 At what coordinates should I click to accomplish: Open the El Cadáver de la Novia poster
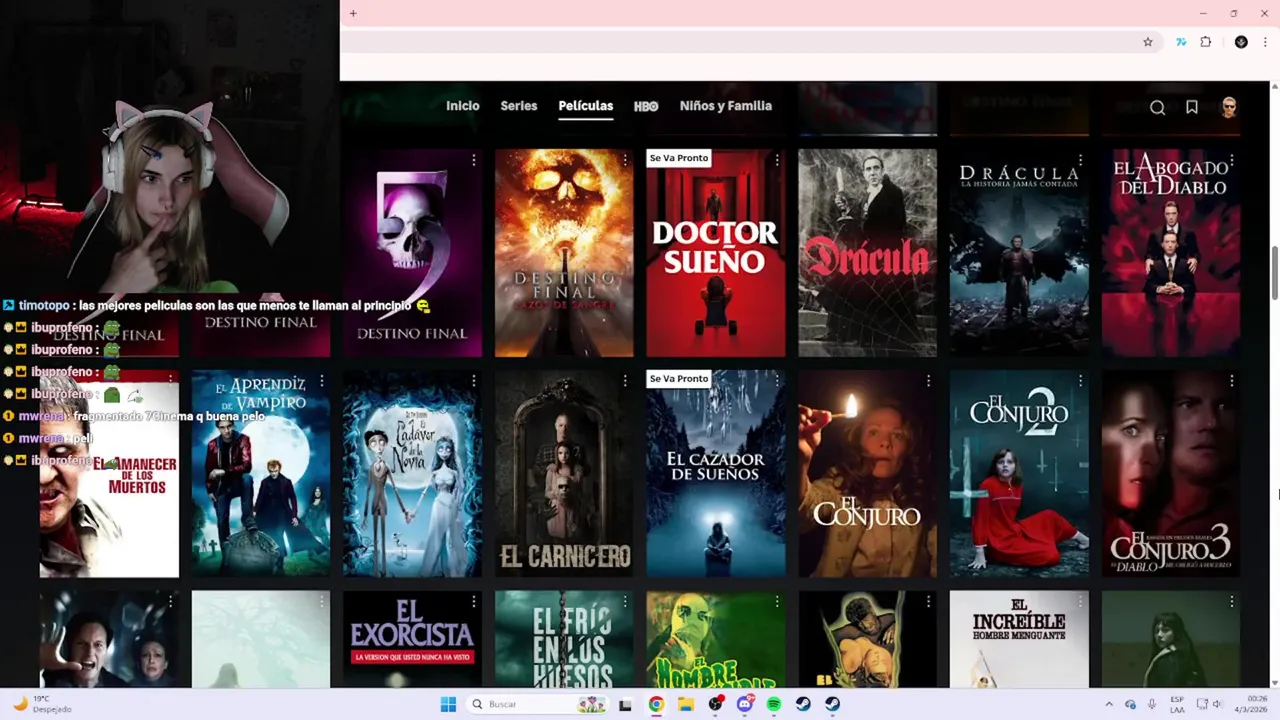[x=412, y=474]
